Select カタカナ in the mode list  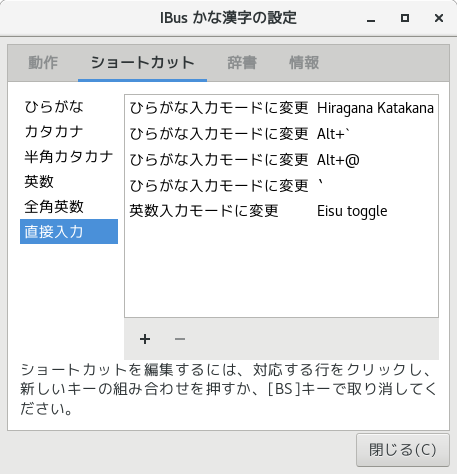click(69, 132)
